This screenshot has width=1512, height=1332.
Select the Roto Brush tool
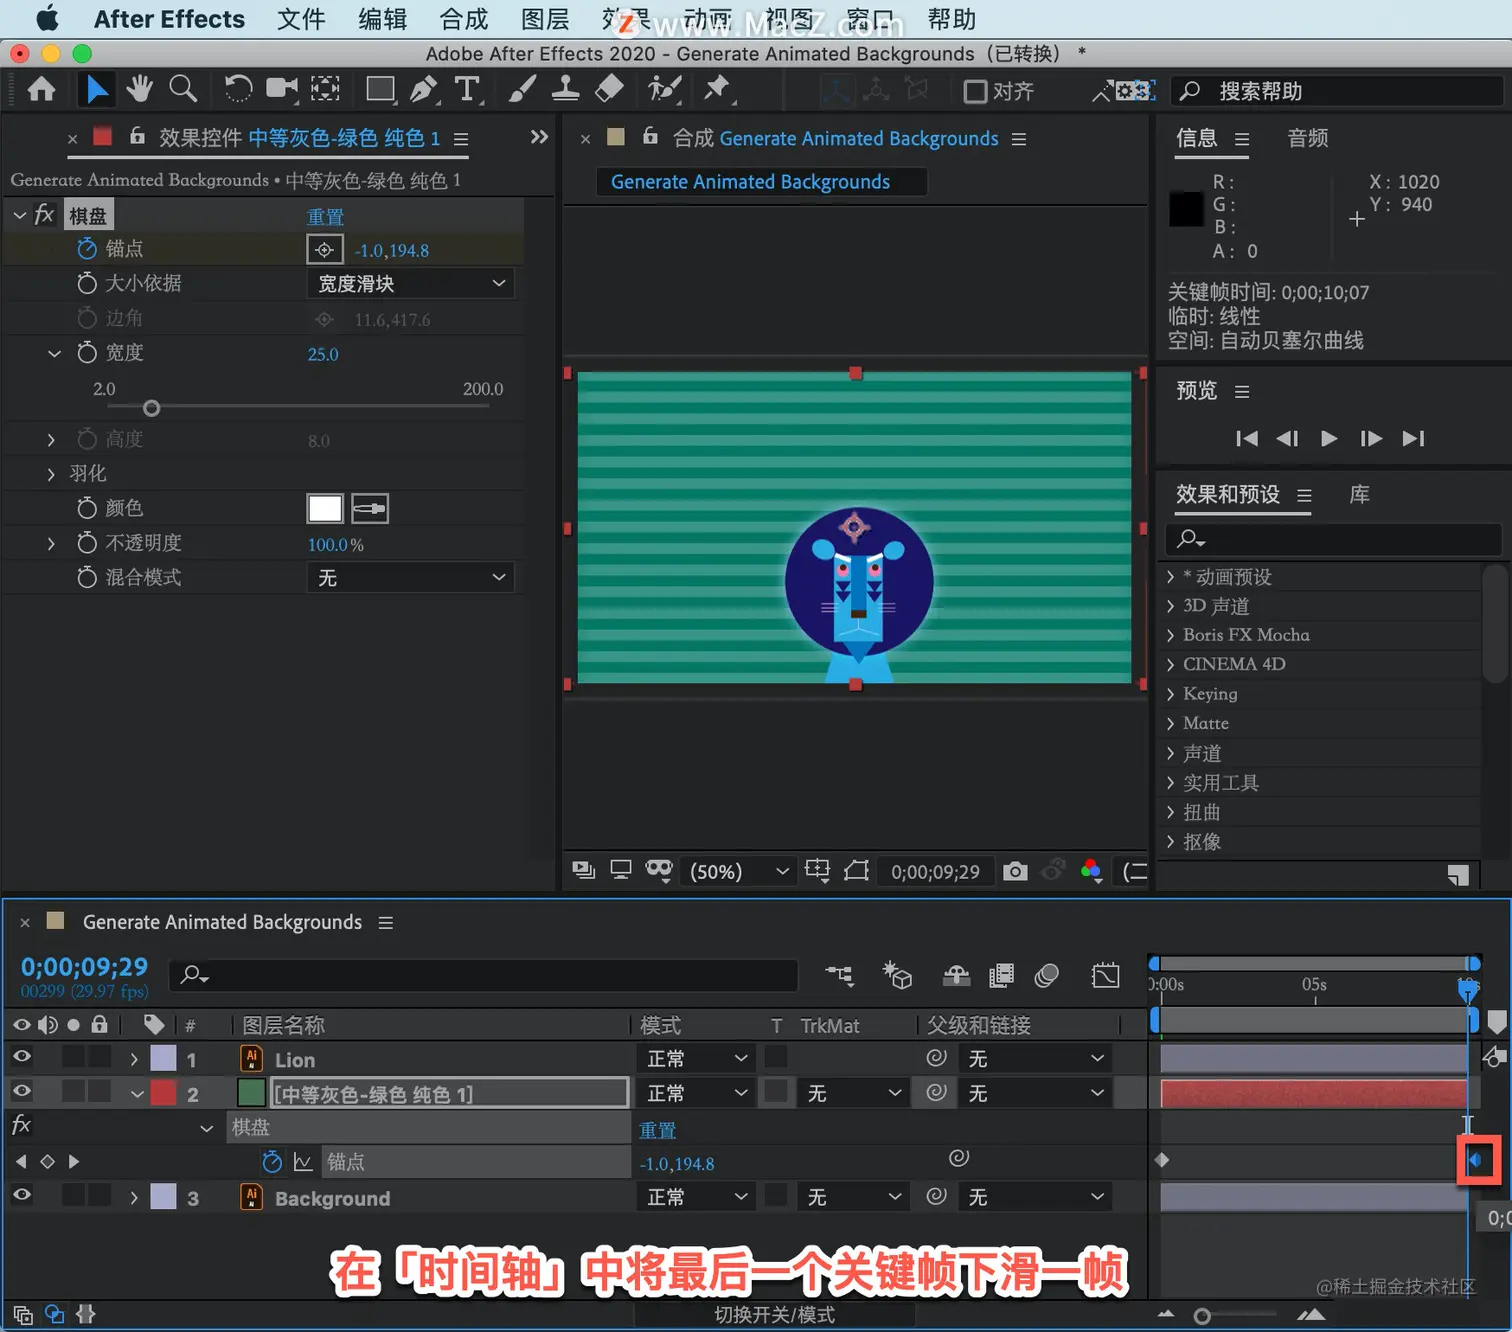point(663,90)
